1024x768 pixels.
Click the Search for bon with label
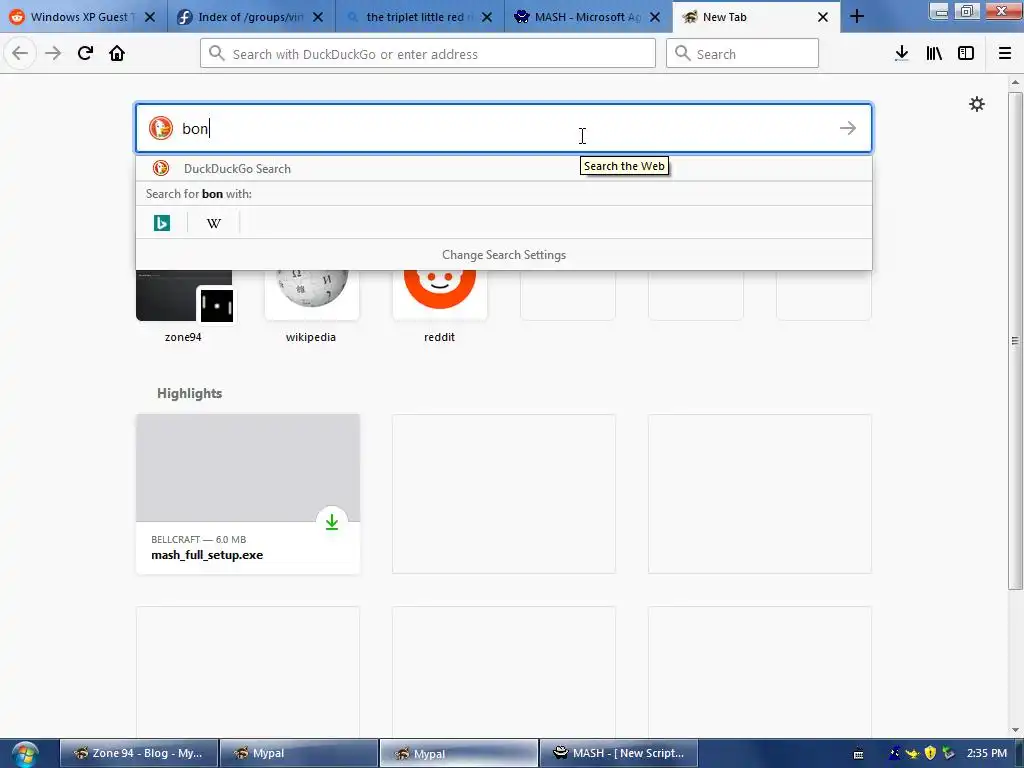(199, 194)
